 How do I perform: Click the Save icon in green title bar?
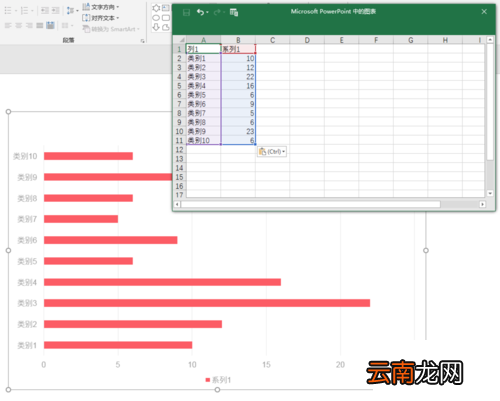coord(186,12)
